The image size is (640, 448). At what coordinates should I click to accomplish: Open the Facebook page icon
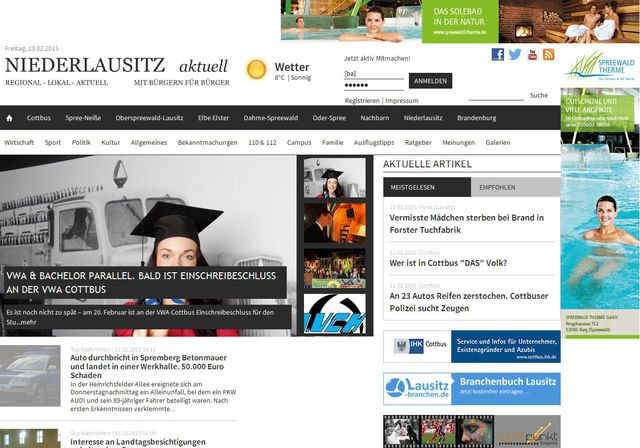tap(498, 54)
